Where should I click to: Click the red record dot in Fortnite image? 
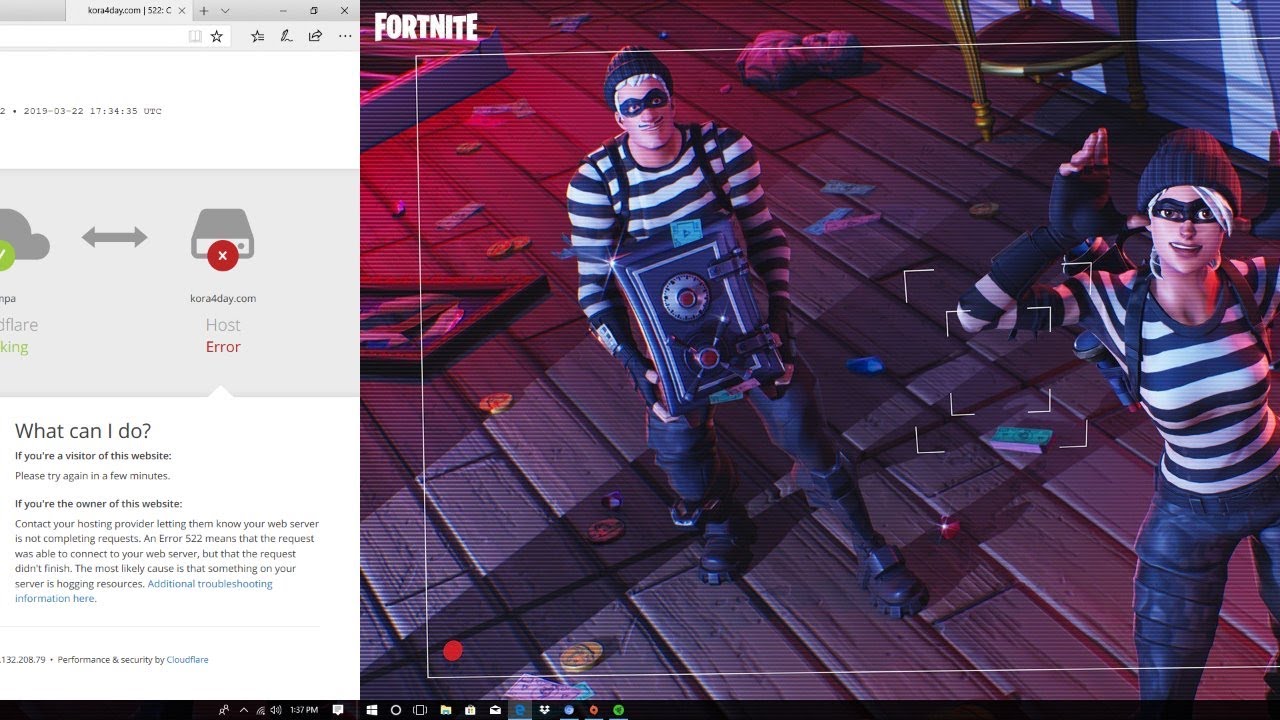click(453, 651)
